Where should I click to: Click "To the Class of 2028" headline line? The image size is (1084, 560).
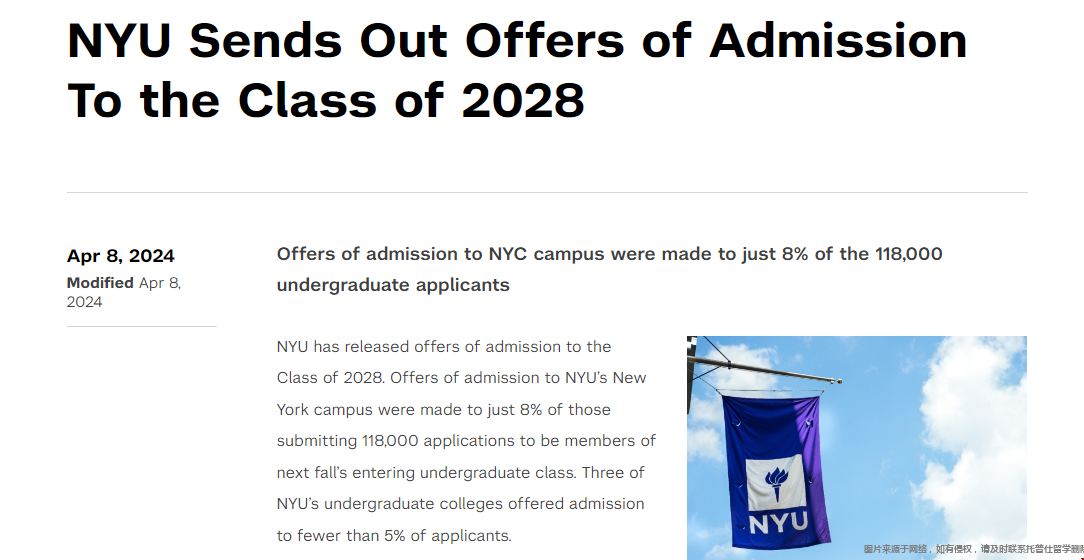point(326,101)
